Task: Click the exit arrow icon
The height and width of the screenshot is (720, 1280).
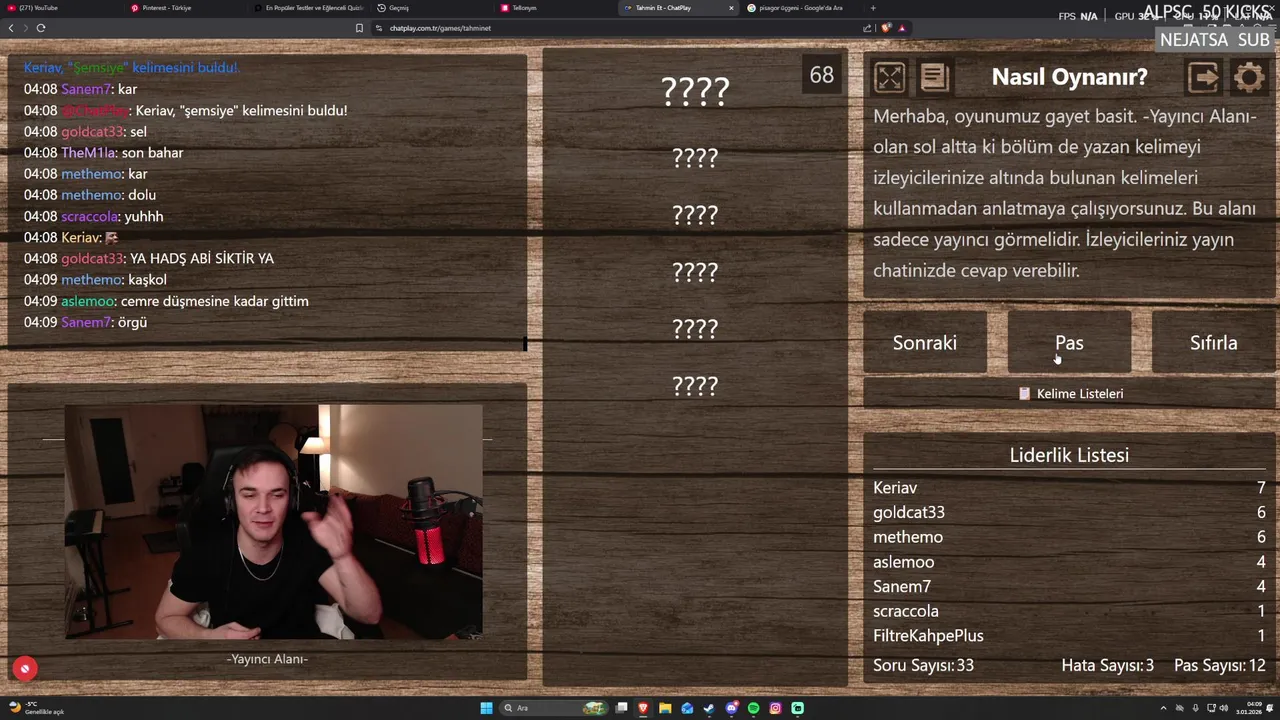Action: tap(1203, 77)
